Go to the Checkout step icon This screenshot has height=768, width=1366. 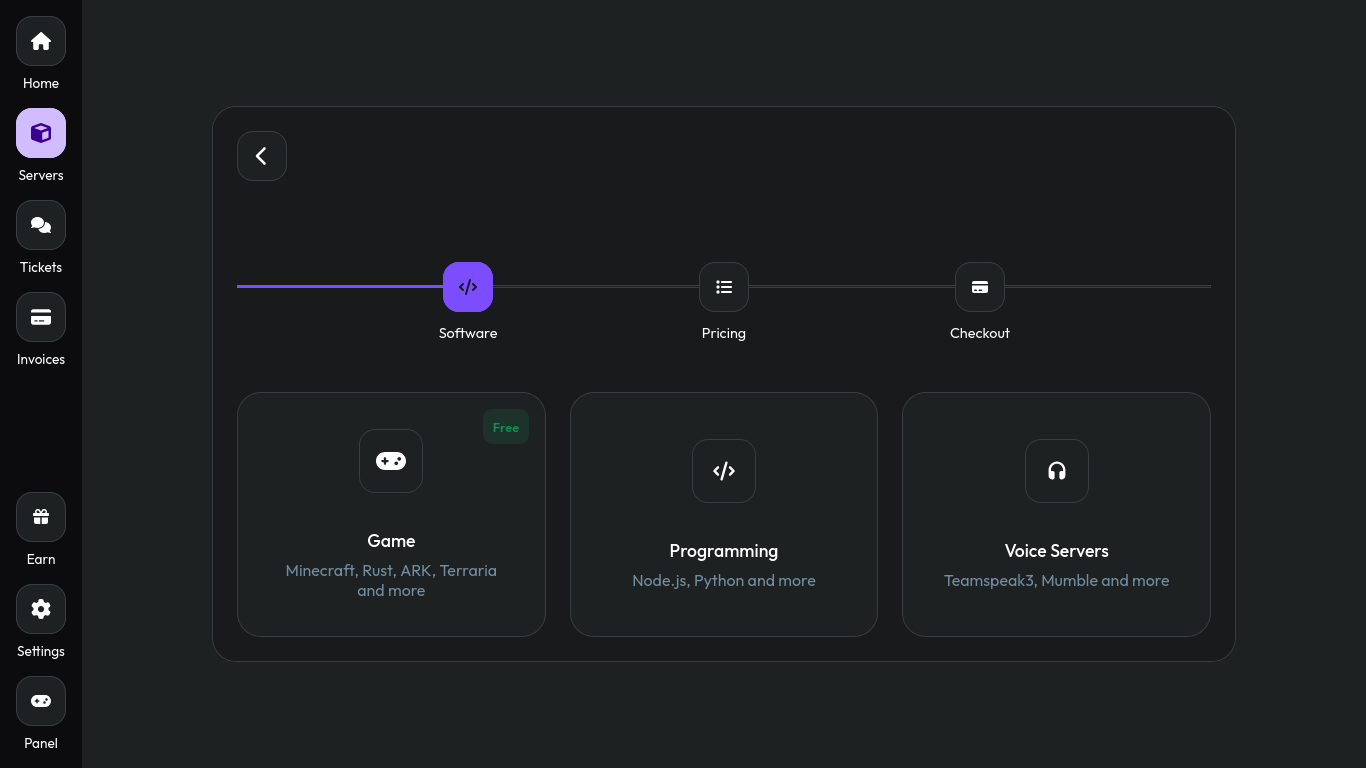pos(980,287)
